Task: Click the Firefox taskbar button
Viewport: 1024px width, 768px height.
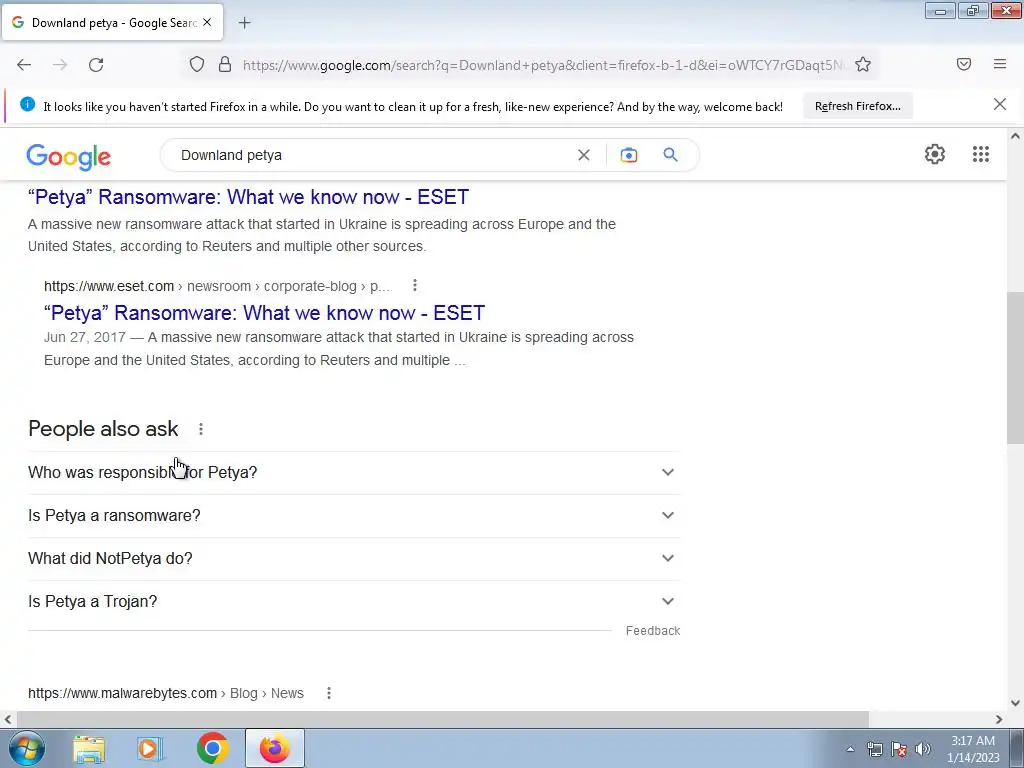Action: point(275,748)
